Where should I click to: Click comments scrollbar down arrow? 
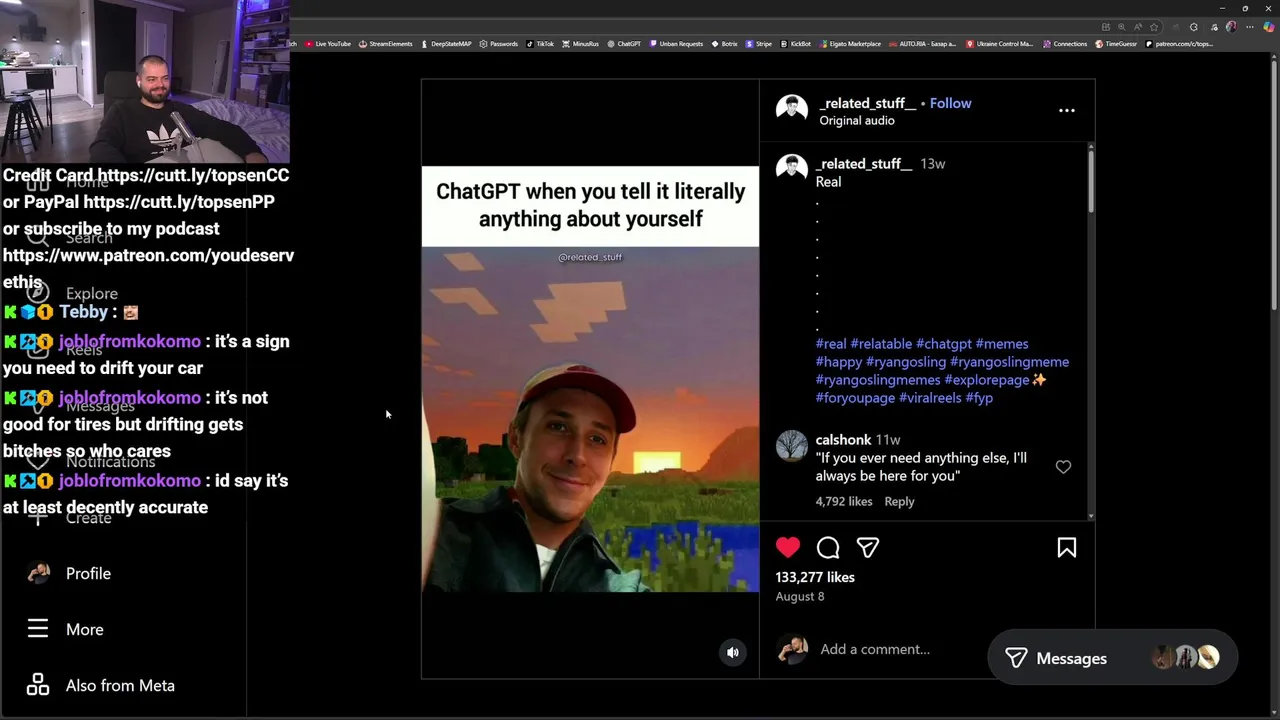[1091, 516]
